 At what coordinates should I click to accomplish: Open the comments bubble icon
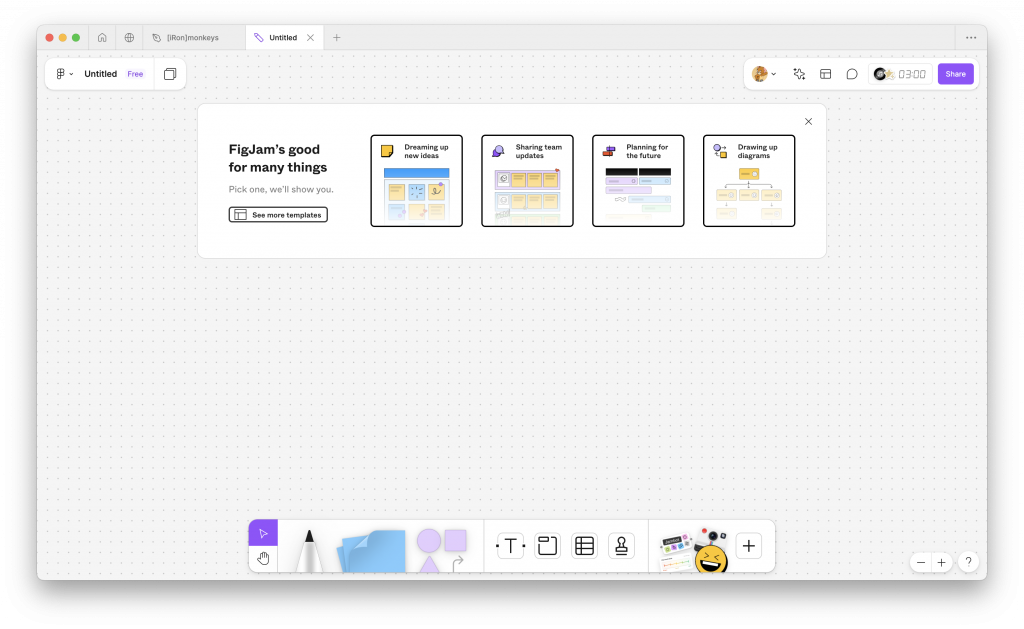pyautogui.click(x=852, y=74)
